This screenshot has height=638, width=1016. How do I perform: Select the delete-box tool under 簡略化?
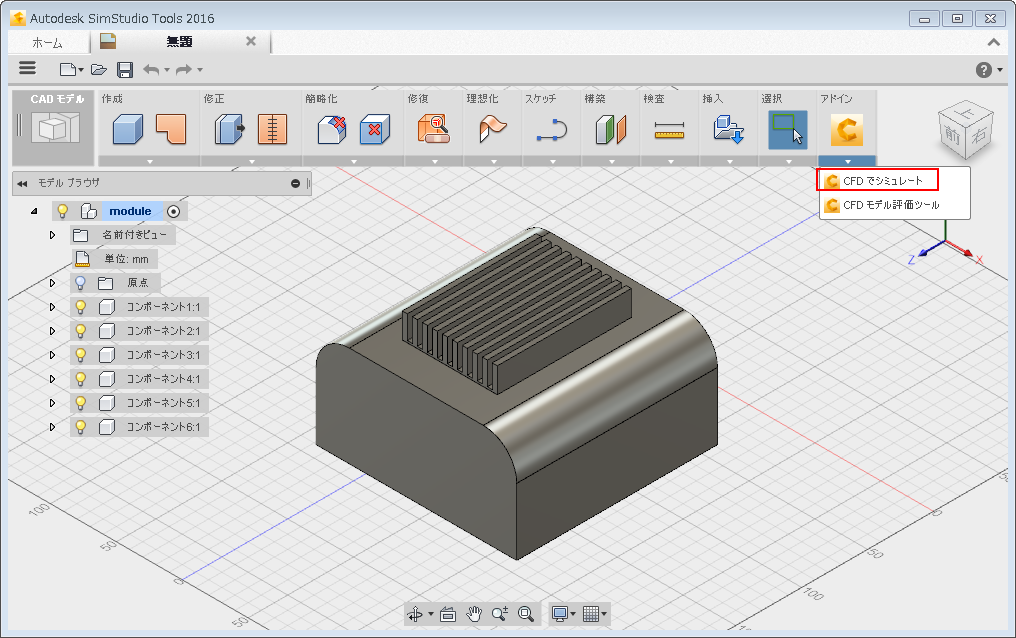coord(375,129)
